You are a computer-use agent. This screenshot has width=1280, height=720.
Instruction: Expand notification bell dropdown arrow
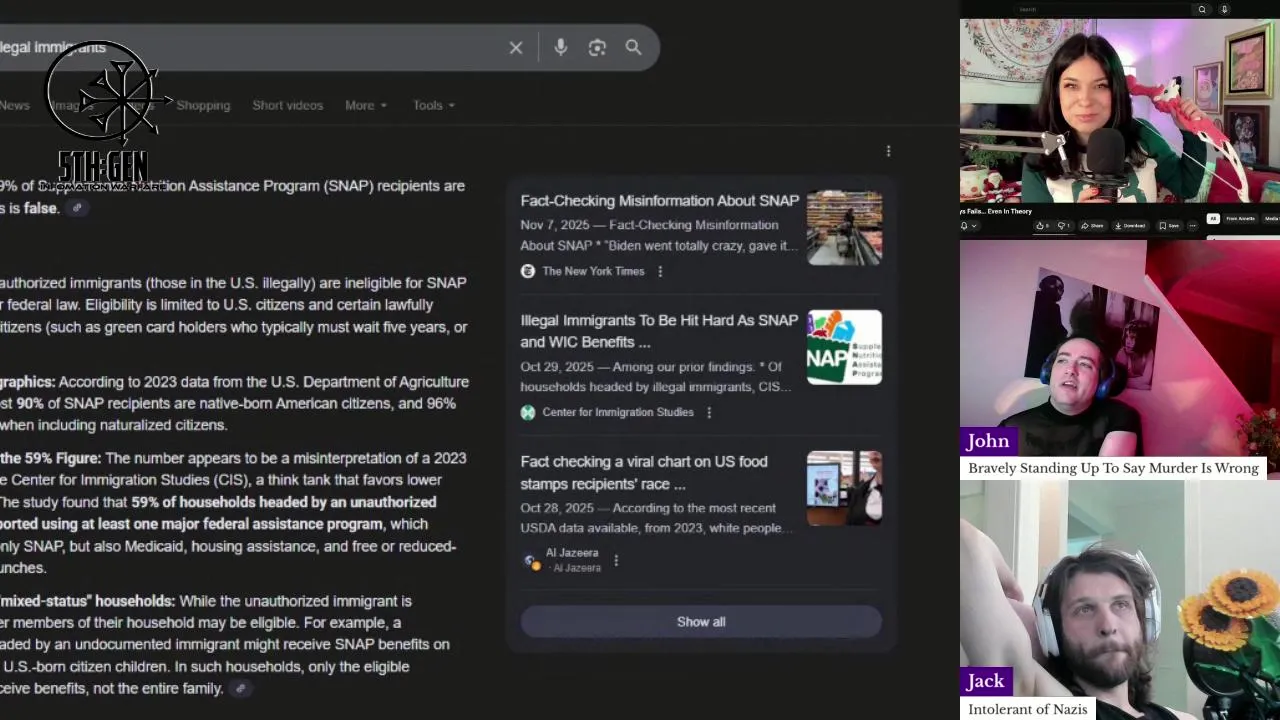coord(974,225)
